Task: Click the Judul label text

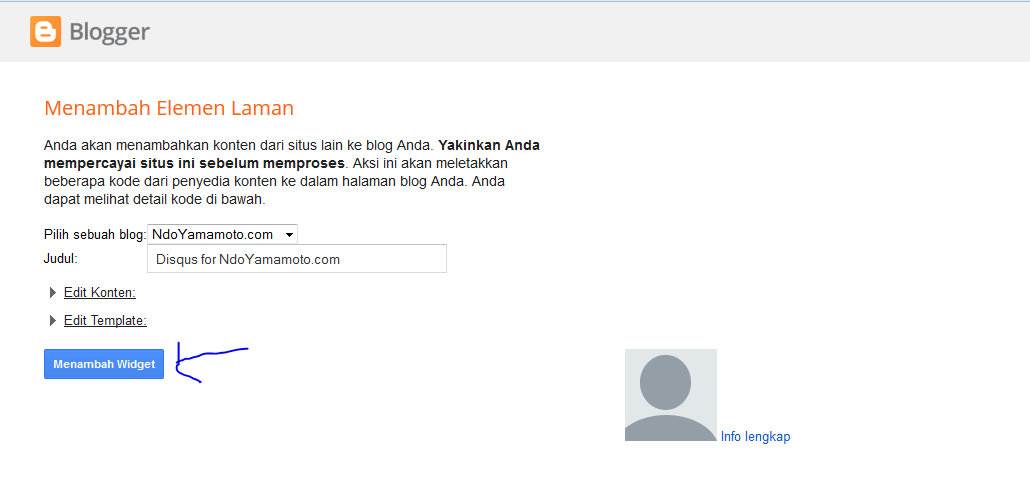Action: (x=60, y=258)
